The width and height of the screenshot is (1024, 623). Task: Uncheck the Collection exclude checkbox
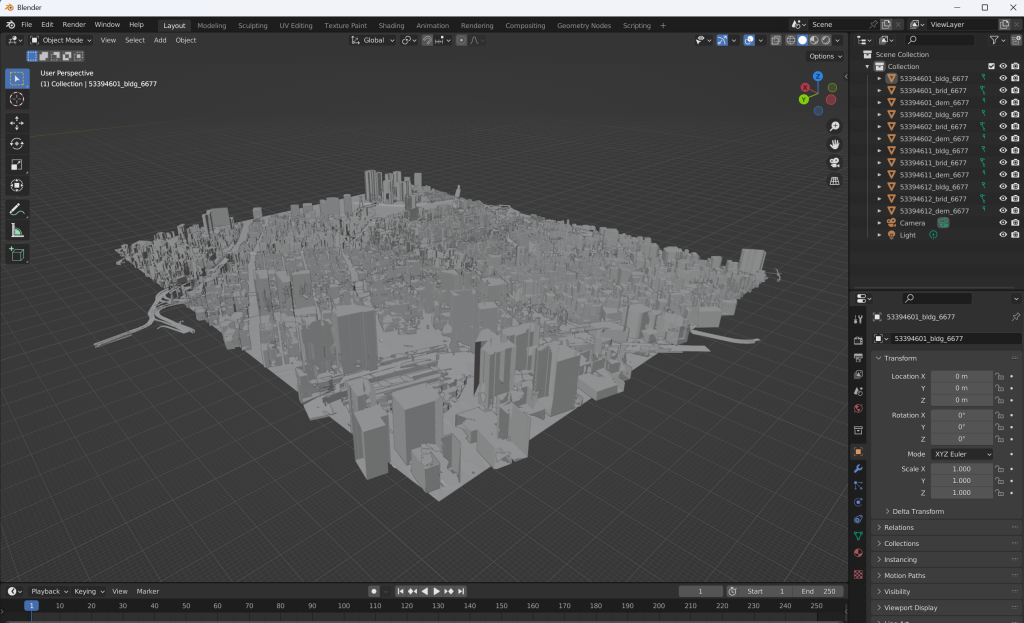(991, 66)
